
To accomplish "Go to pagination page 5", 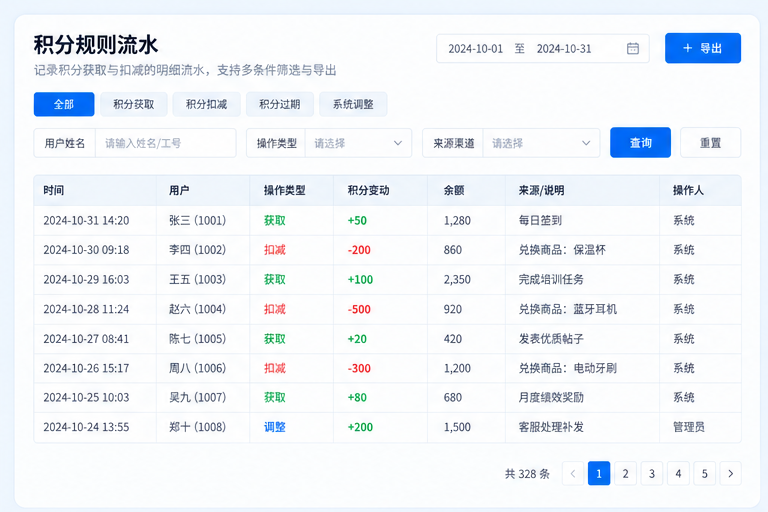I will click(x=704, y=473).
